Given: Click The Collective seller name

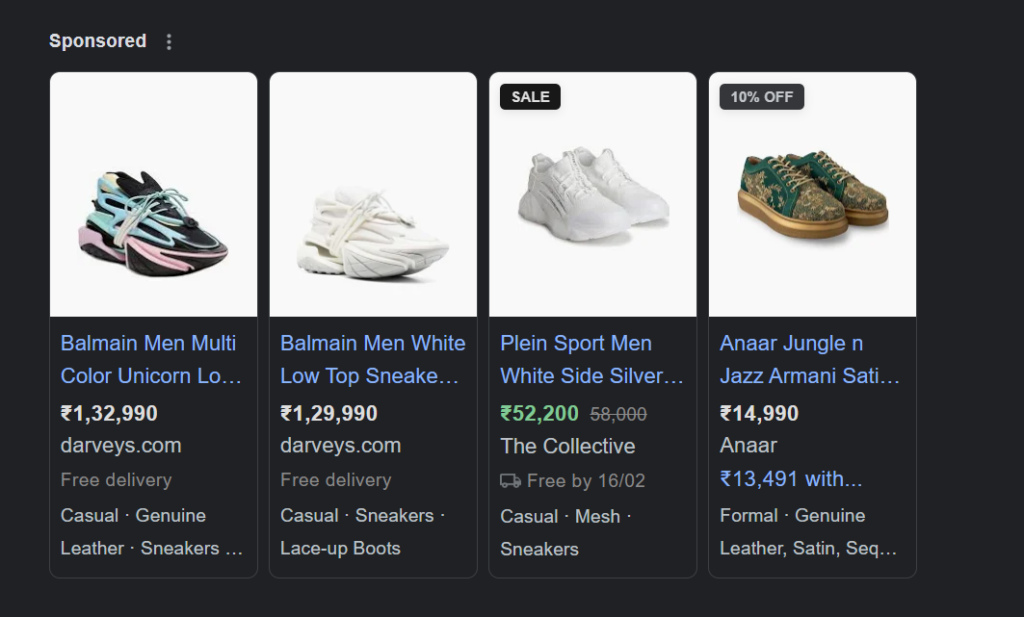Looking at the screenshot, I should (x=568, y=446).
